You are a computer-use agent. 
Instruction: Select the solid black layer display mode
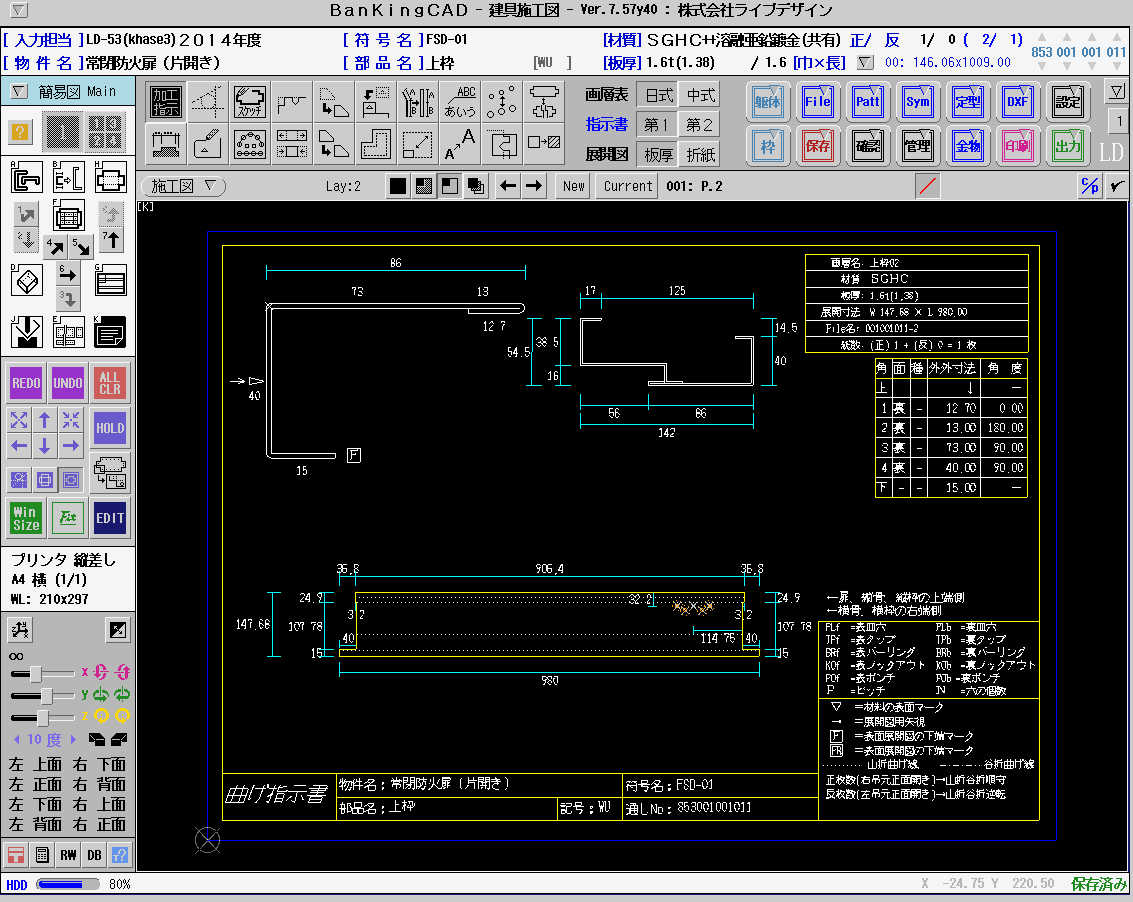click(397, 186)
